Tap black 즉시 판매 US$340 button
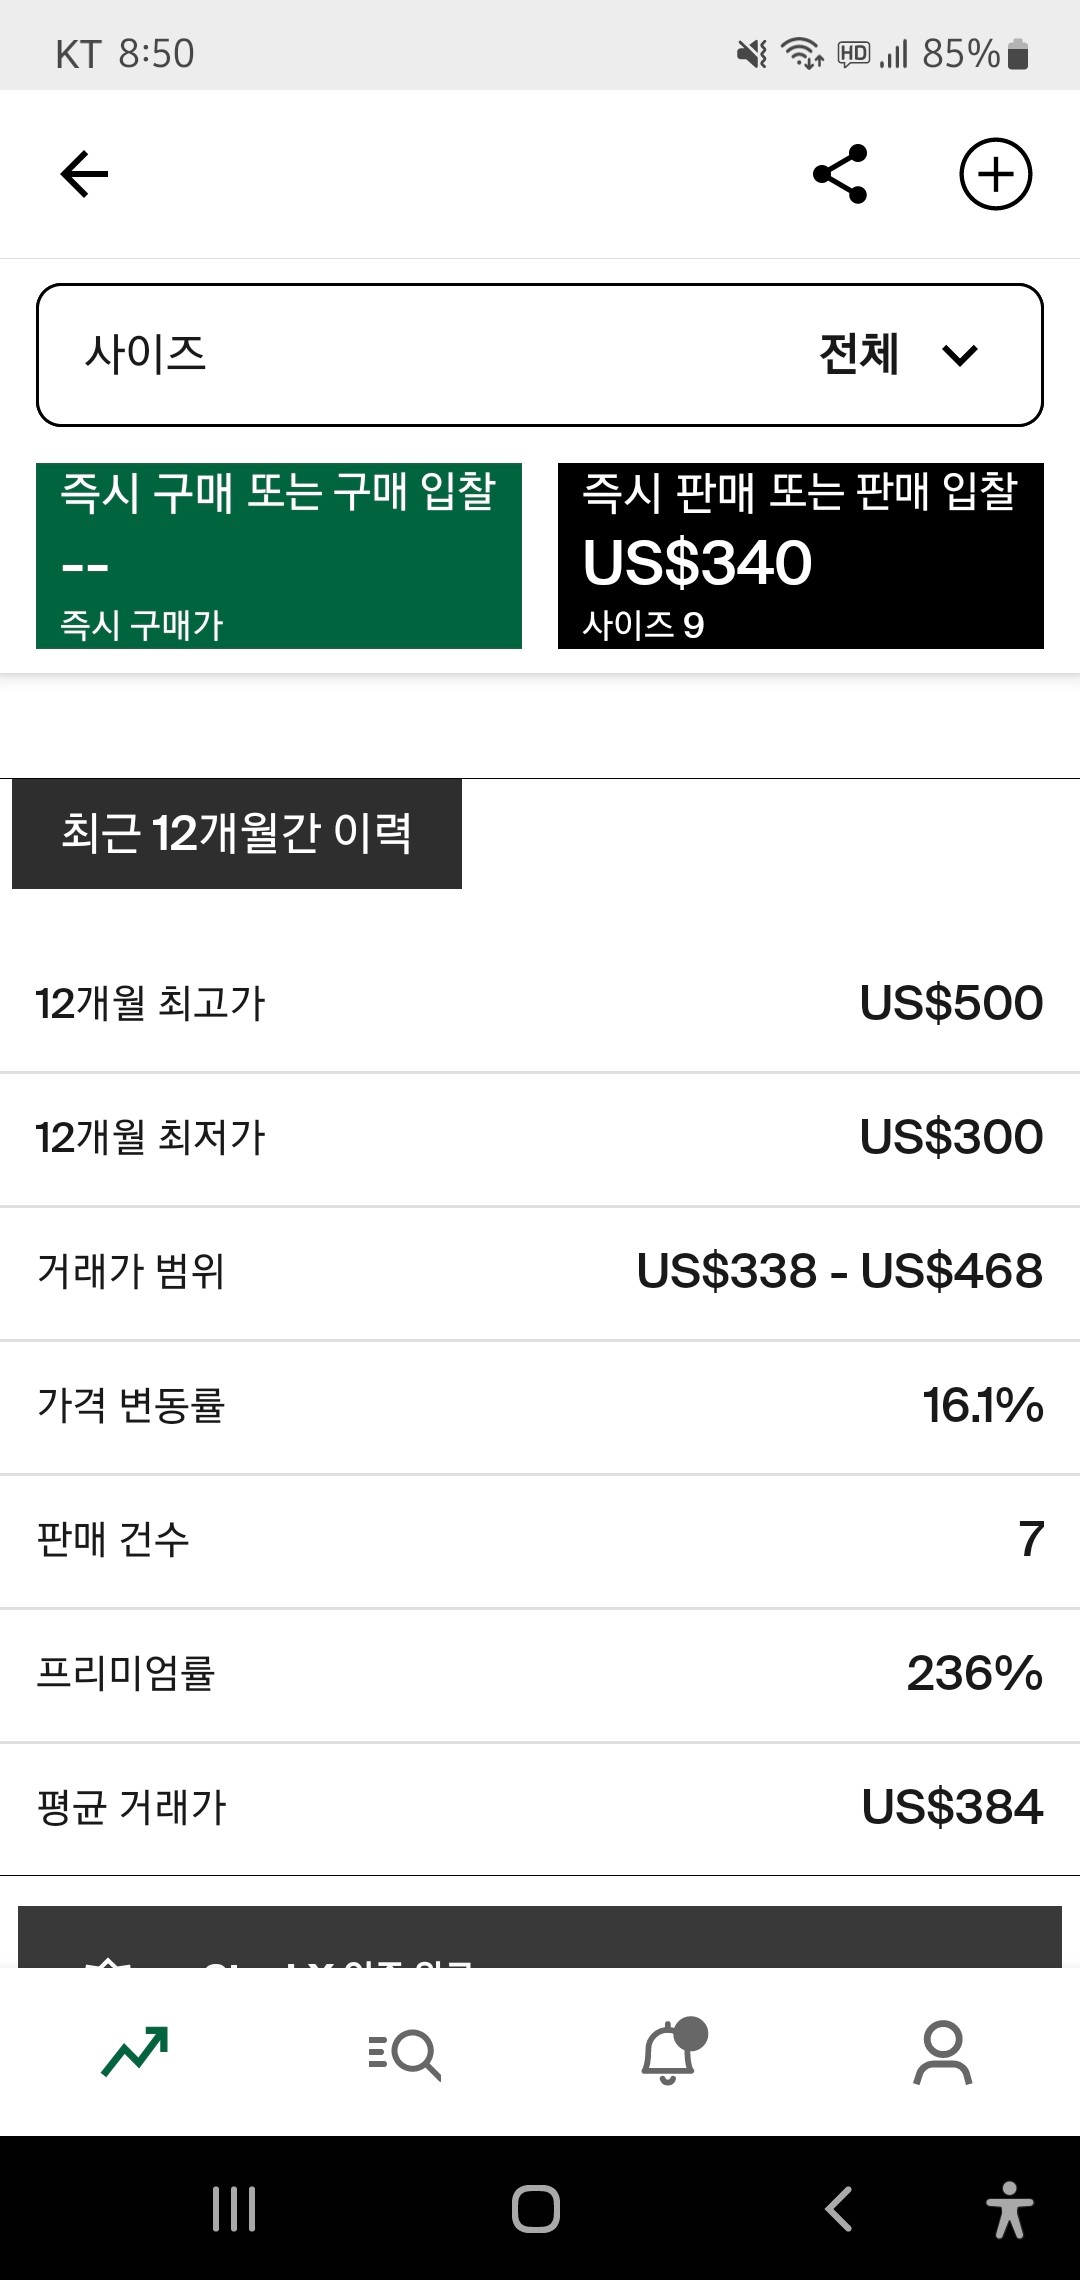 801,556
